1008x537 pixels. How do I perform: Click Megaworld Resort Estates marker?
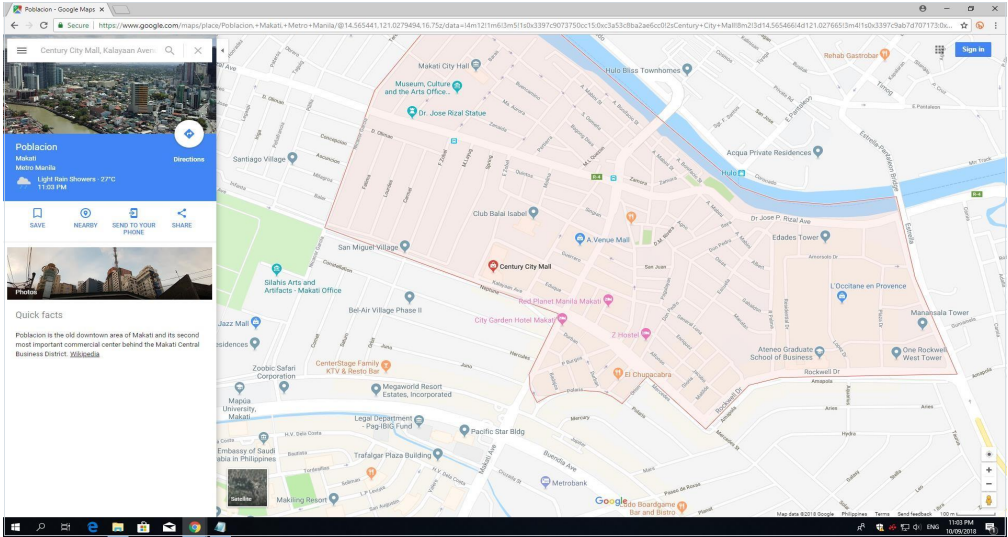(x=376, y=390)
